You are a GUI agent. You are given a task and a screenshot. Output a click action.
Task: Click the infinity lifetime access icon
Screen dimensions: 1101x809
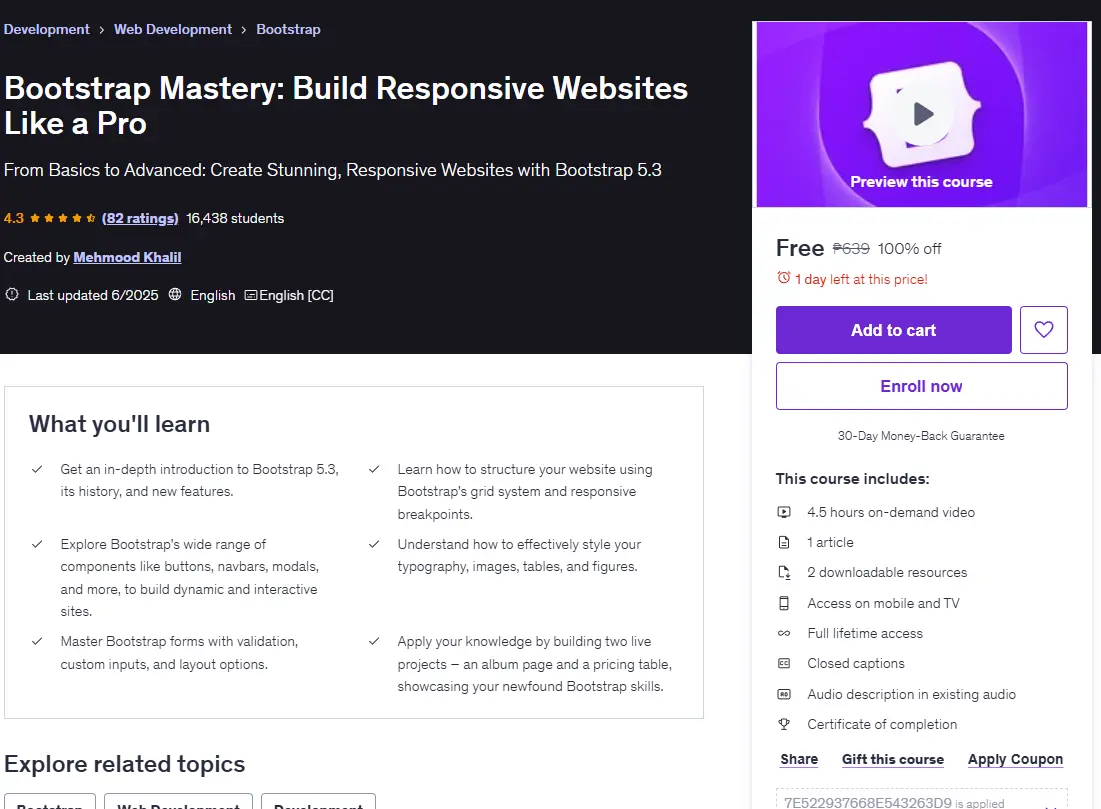[784, 633]
